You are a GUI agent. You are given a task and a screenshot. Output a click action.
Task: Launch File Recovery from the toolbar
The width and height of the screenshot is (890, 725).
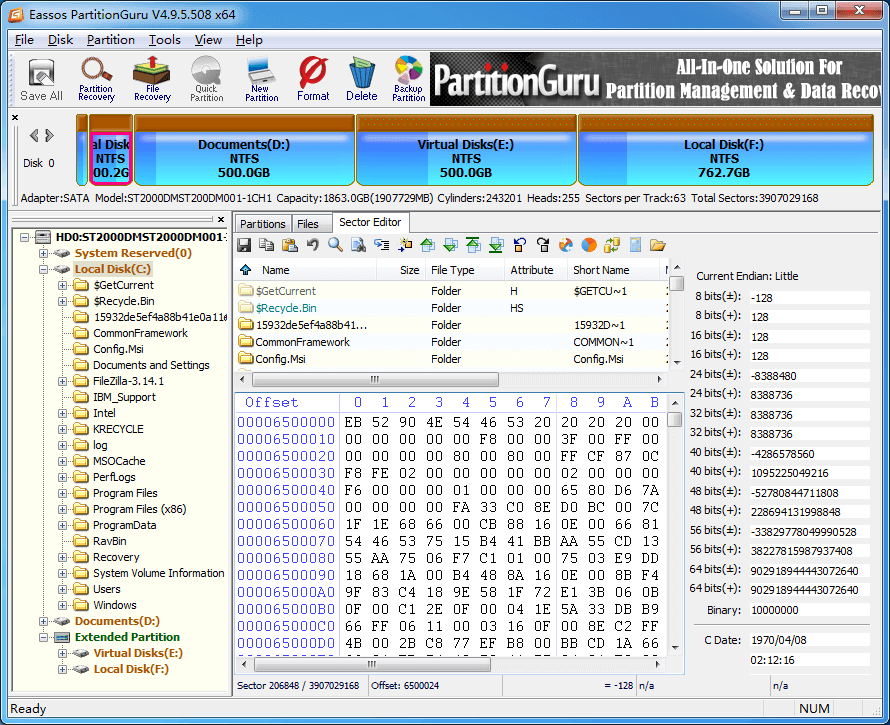pos(152,79)
